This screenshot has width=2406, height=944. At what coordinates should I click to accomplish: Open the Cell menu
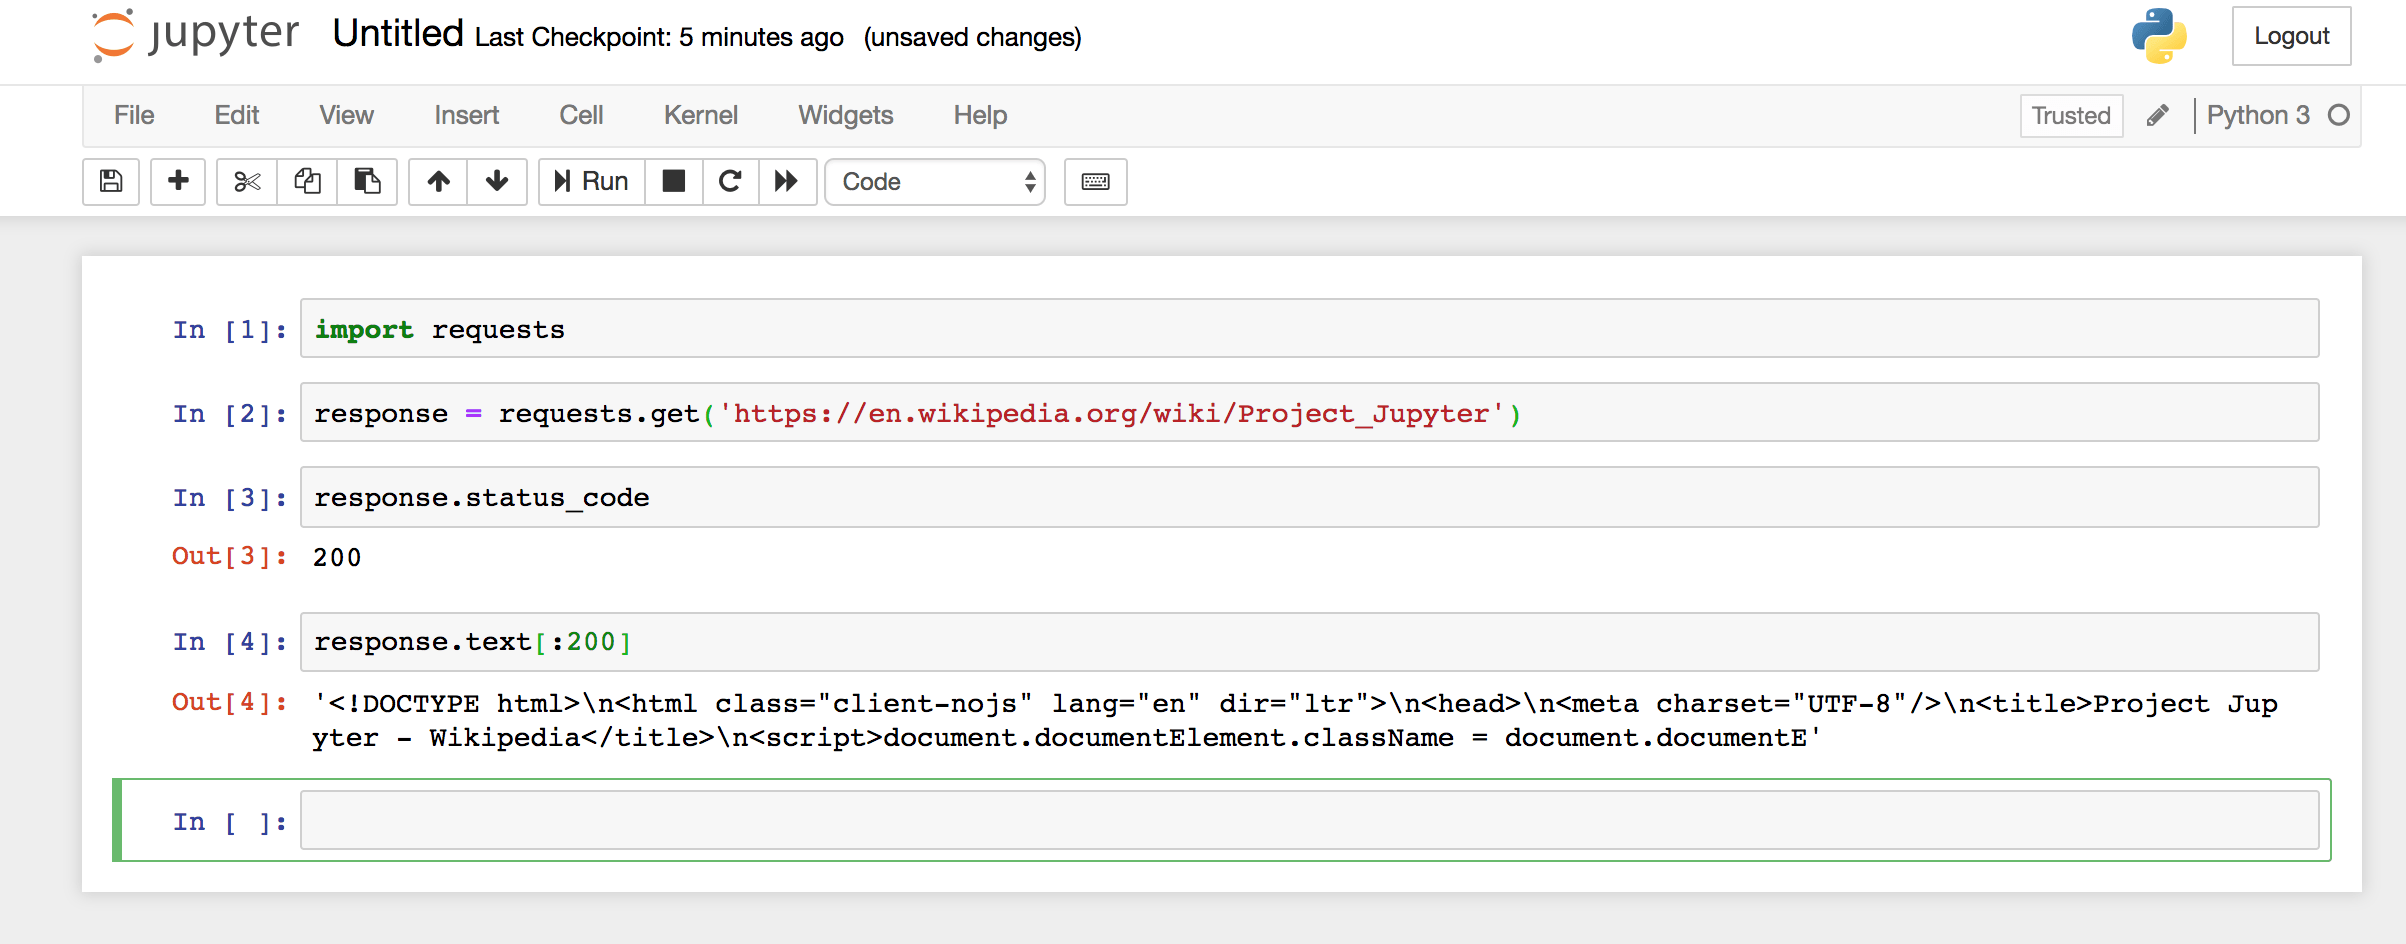[x=581, y=115]
